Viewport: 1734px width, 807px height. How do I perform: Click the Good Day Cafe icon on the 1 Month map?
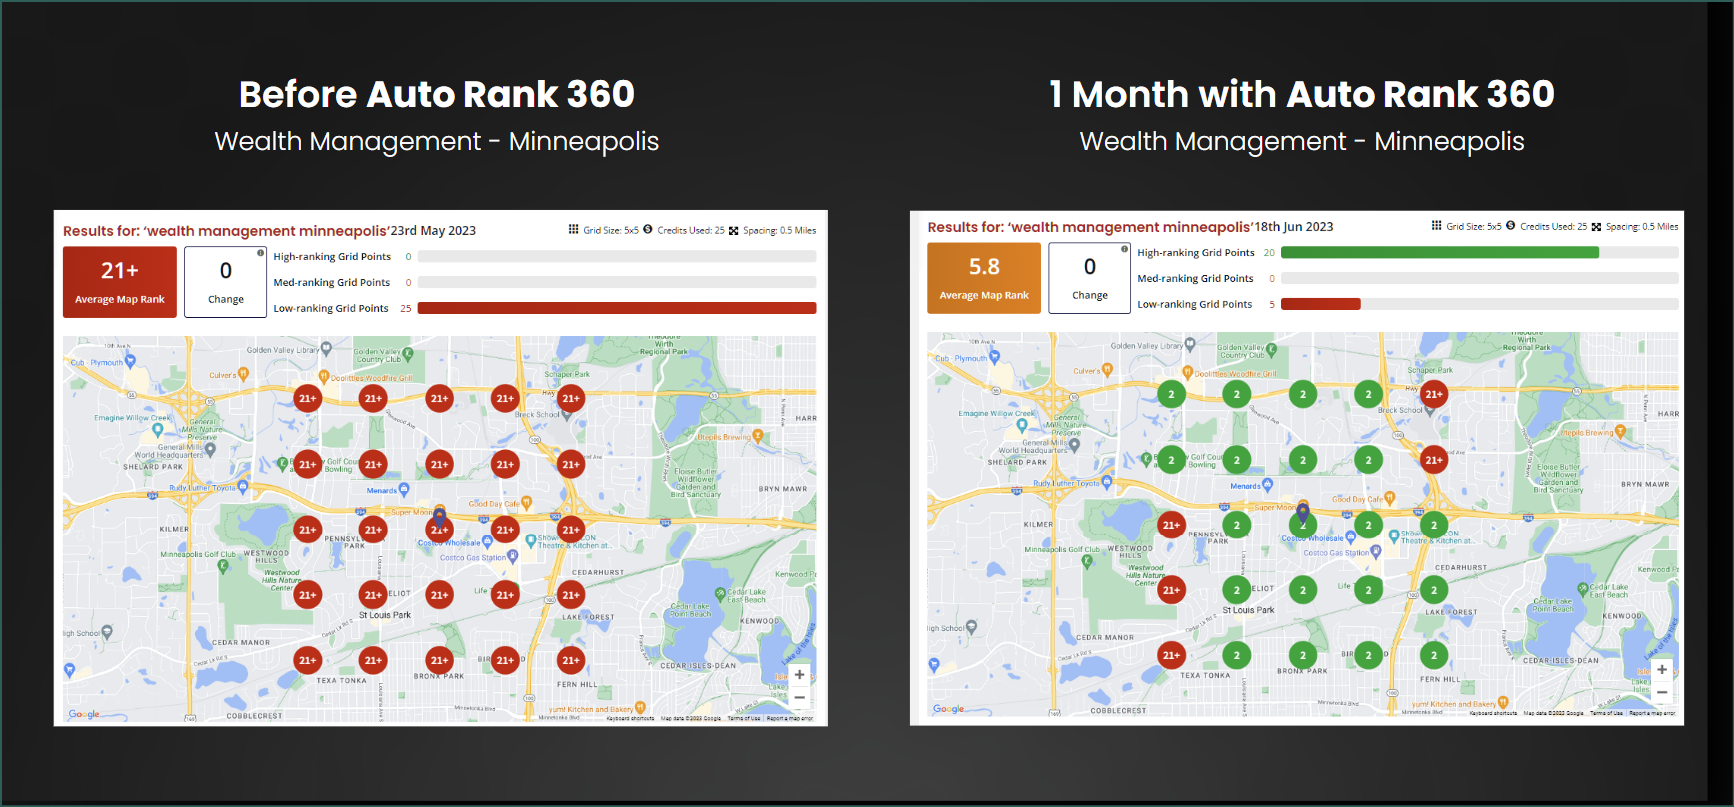click(x=1390, y=498)
